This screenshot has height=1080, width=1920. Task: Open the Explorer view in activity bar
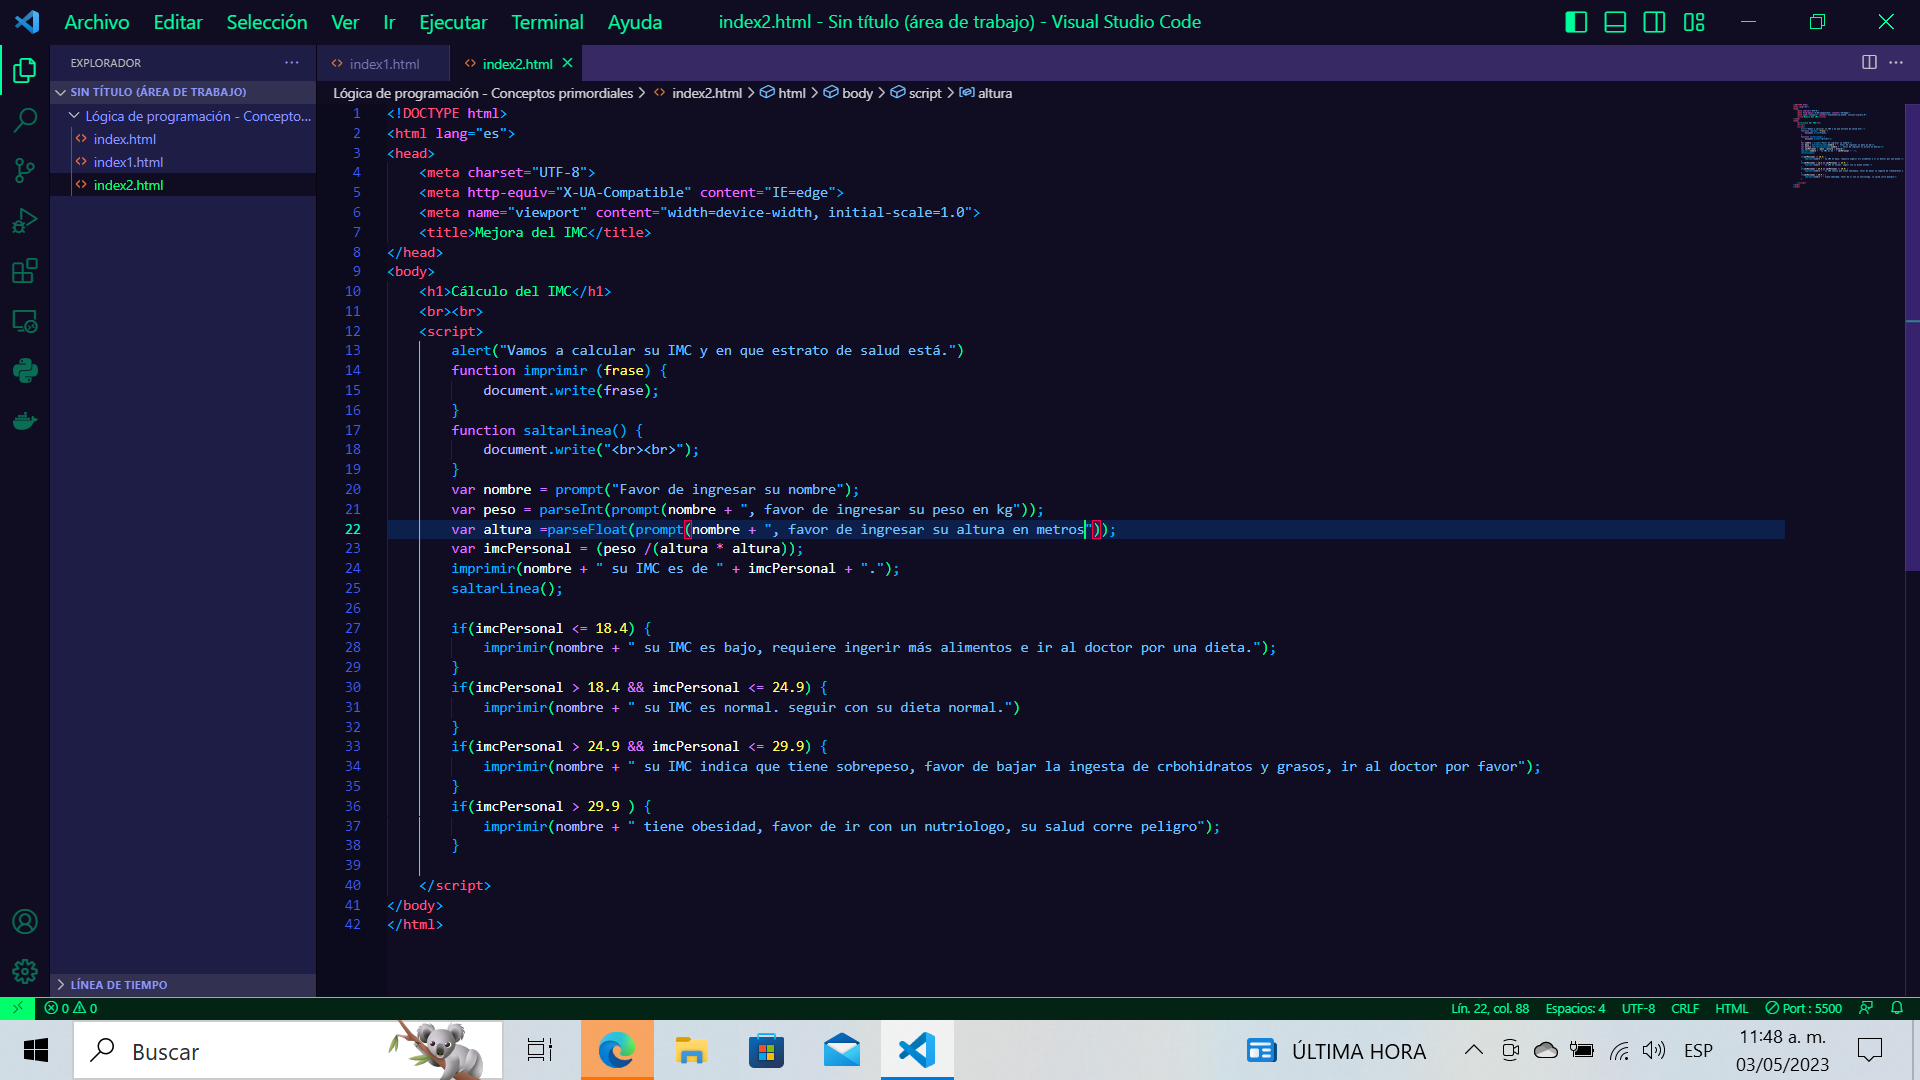point(25,70)
